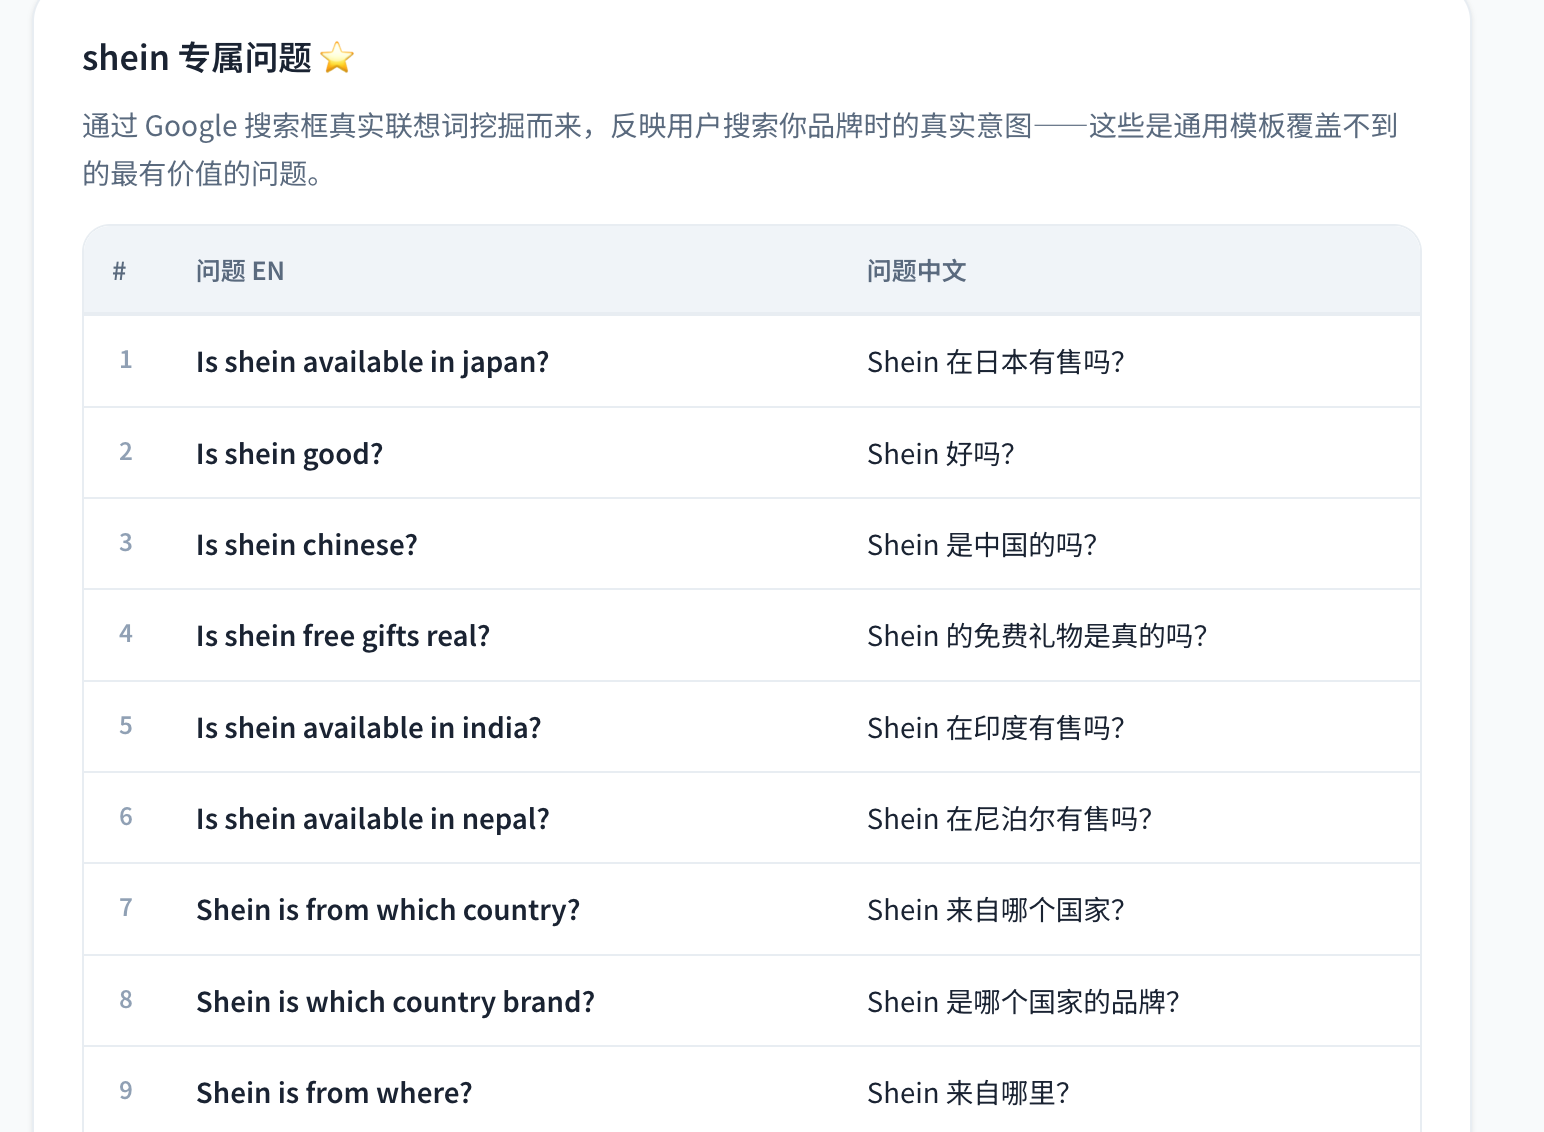
Task: Select "Shein 在尼泊尔有售吗?" cell
Action: pyautogui.click(x=1009, y=819)
